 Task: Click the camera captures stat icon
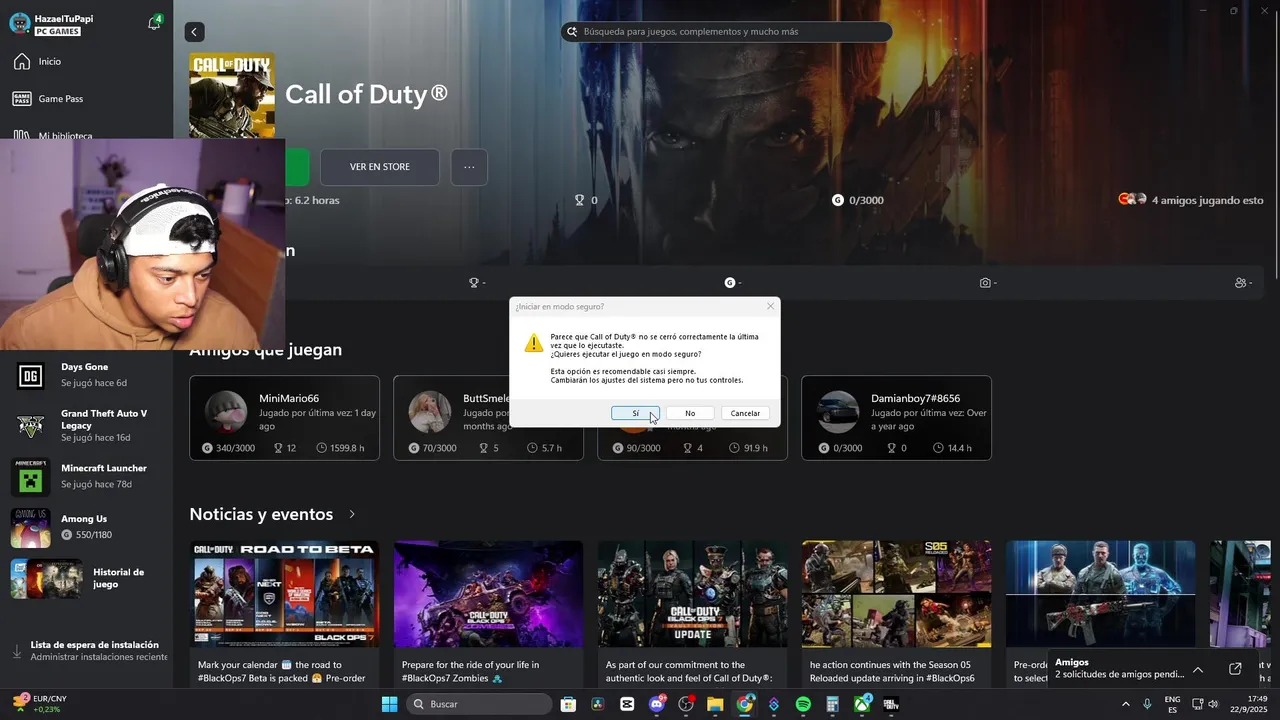tap(985, 283)
